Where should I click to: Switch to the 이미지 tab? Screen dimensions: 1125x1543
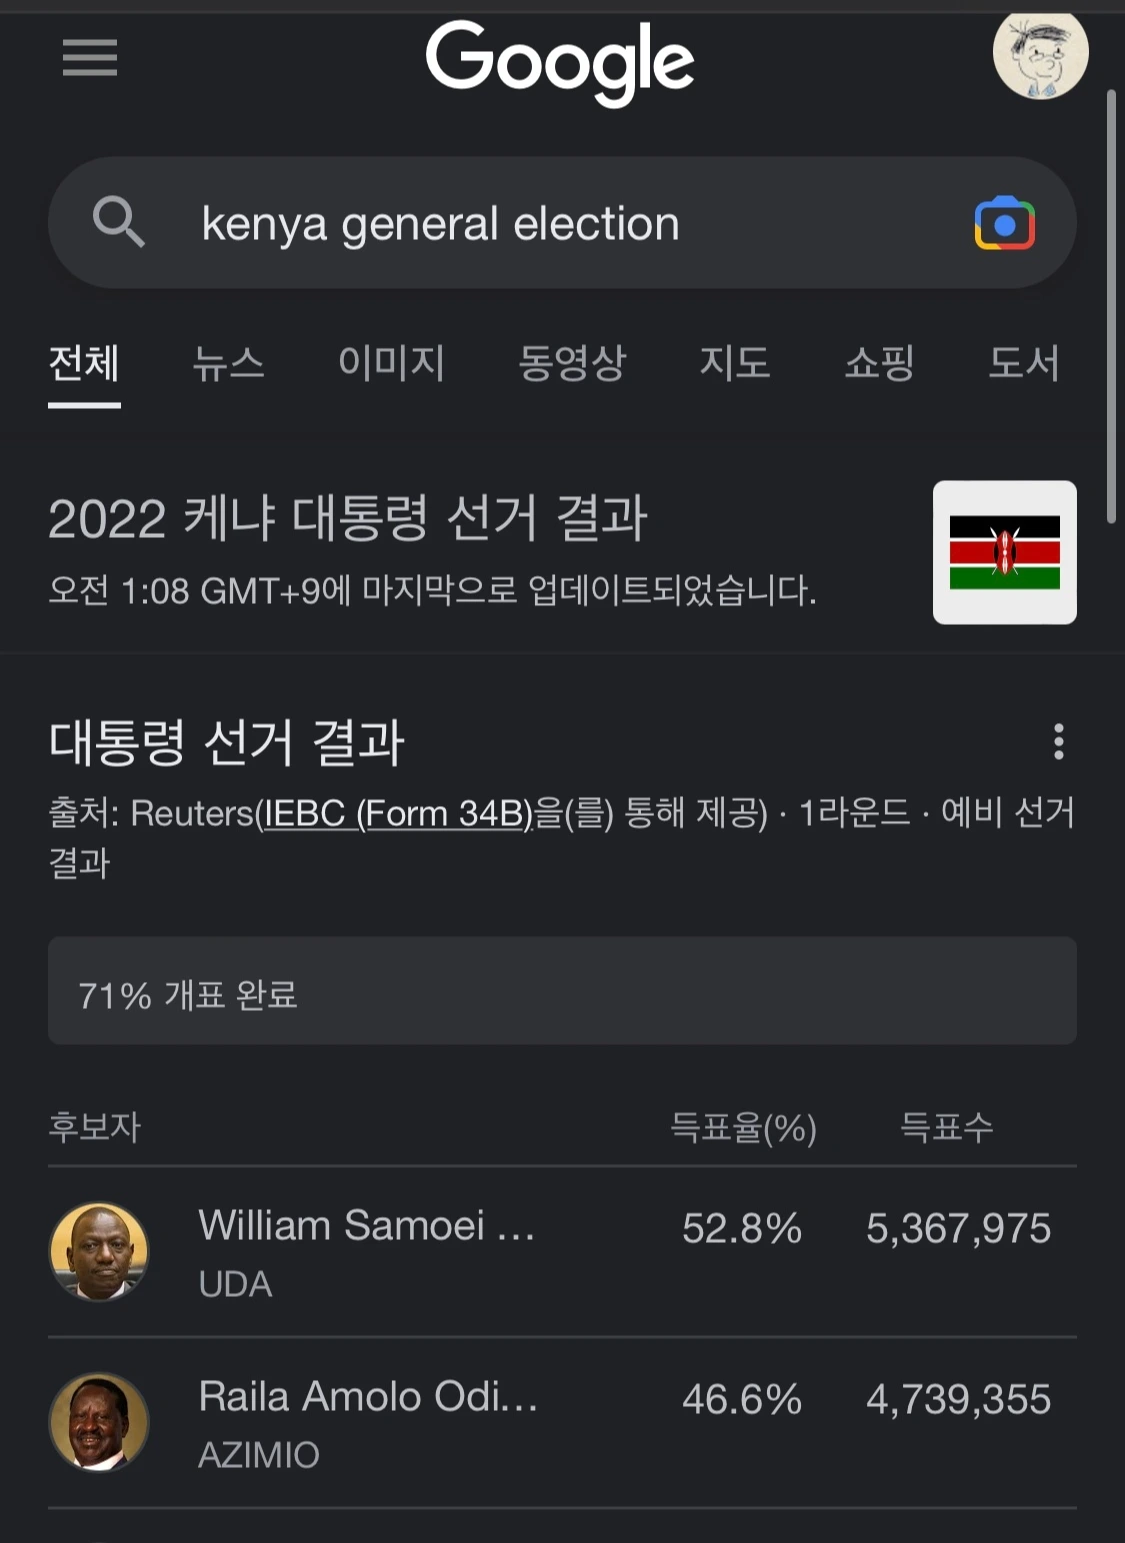(x=391, y=362)
